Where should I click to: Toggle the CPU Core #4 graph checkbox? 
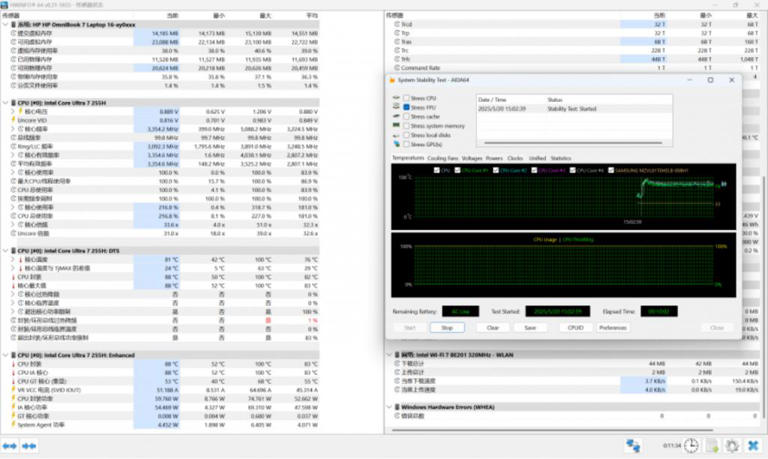coord(572,170)
